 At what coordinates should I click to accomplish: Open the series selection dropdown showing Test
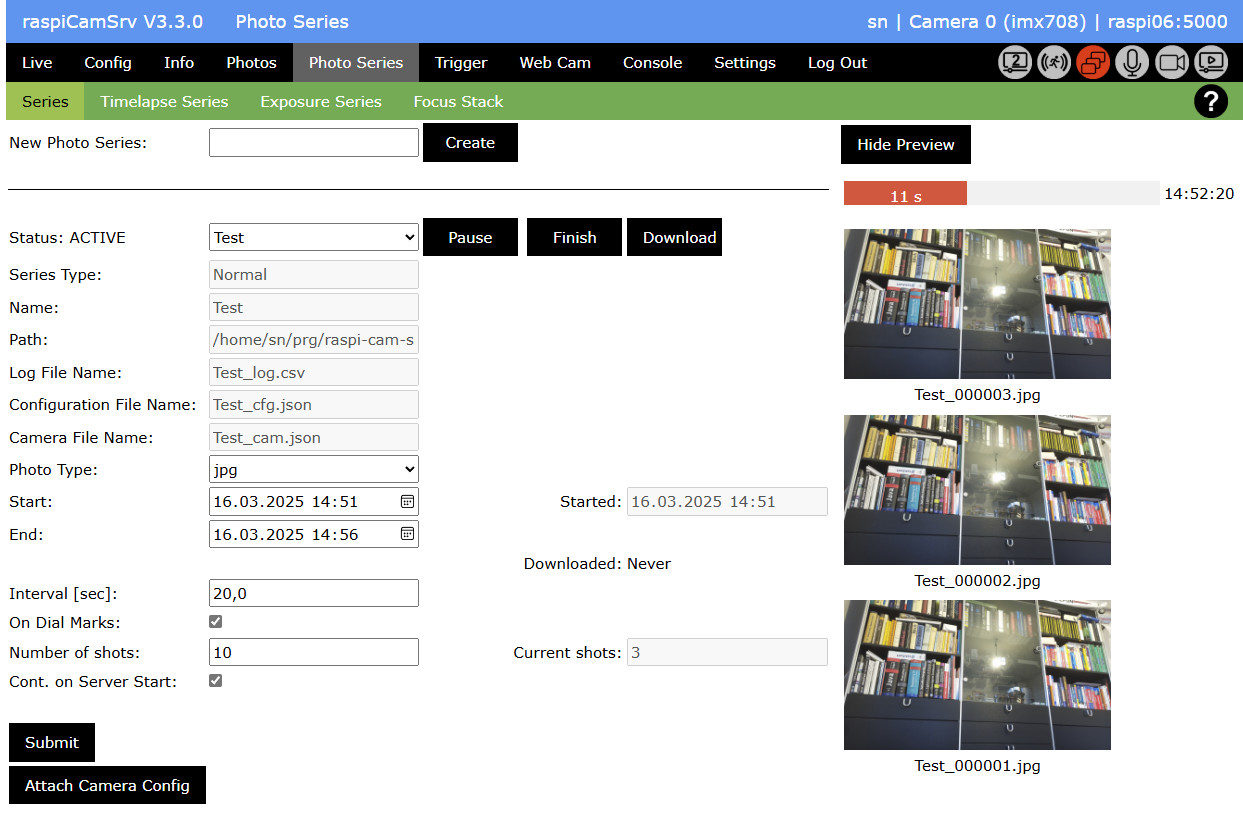point(313,237)
